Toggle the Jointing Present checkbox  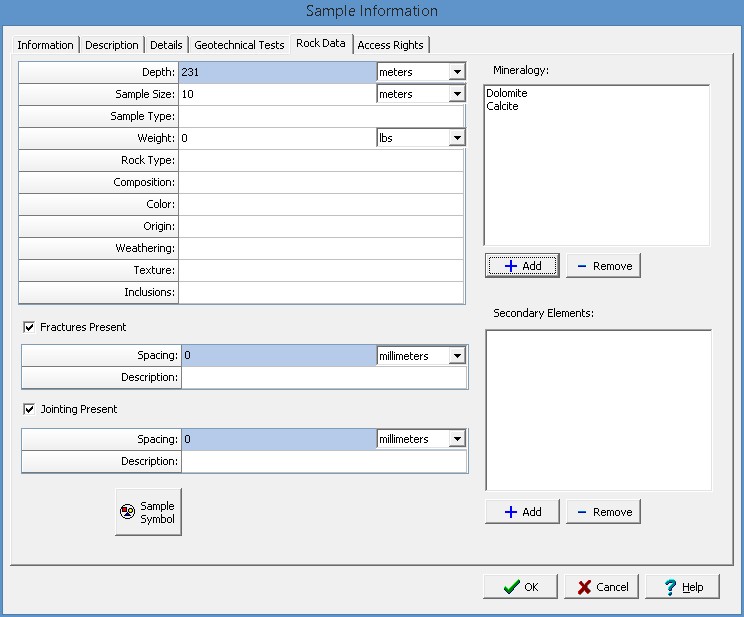pos(29,409)
